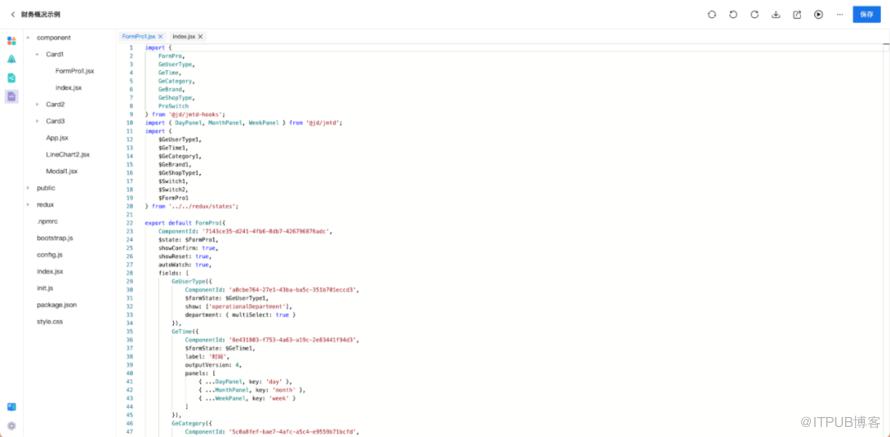Screen dimensions: 890x437
Task: Open index.jsx under Card1 folder
Action: (x=69, y=88)
